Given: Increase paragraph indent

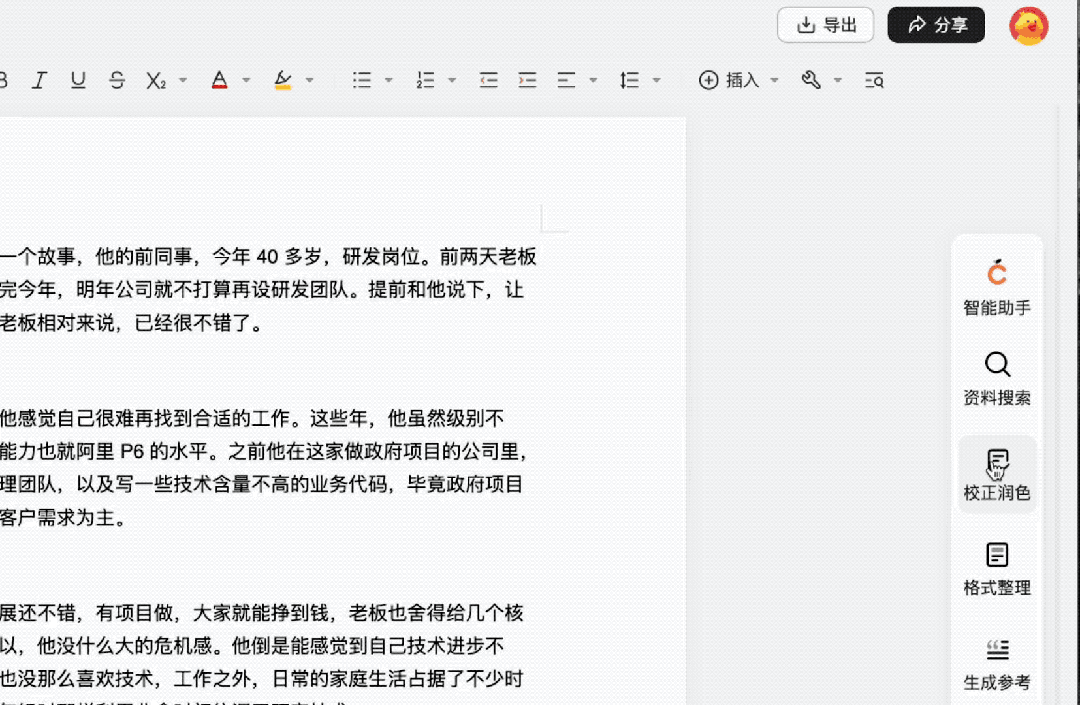Looking at the screenshot, I should [528, 81].
